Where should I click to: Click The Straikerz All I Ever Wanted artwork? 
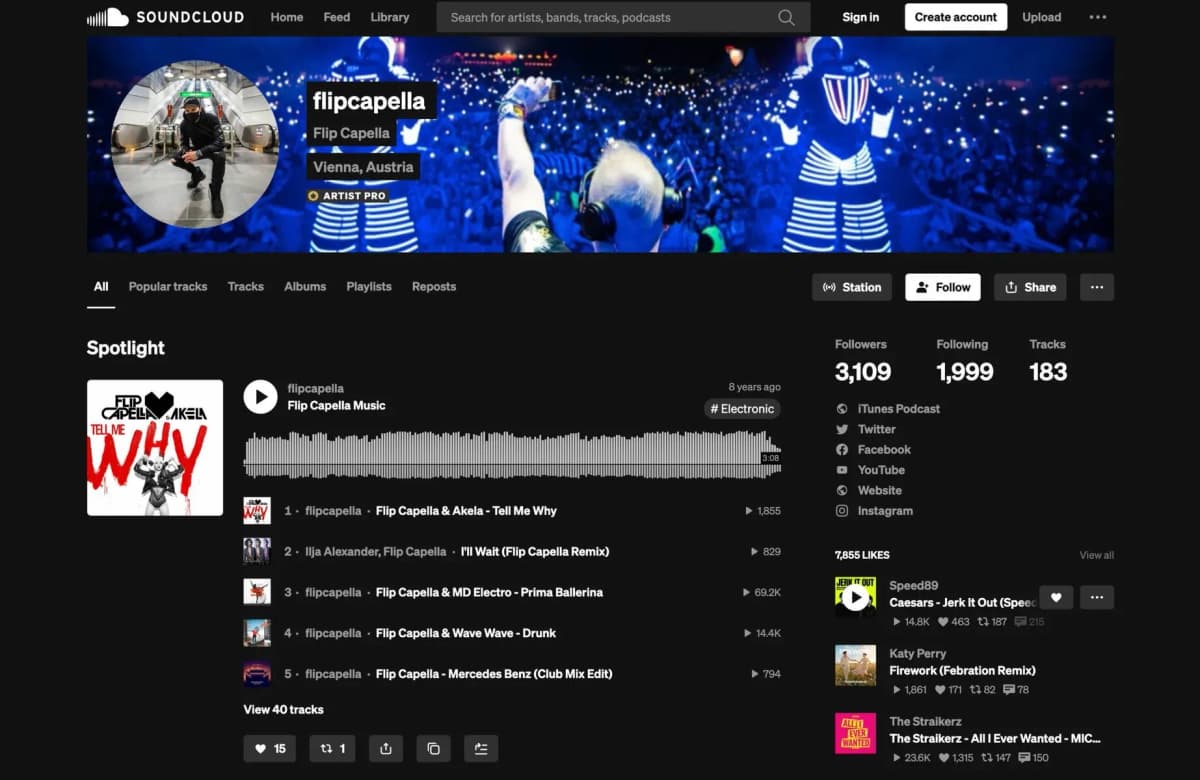pos(855,733)
